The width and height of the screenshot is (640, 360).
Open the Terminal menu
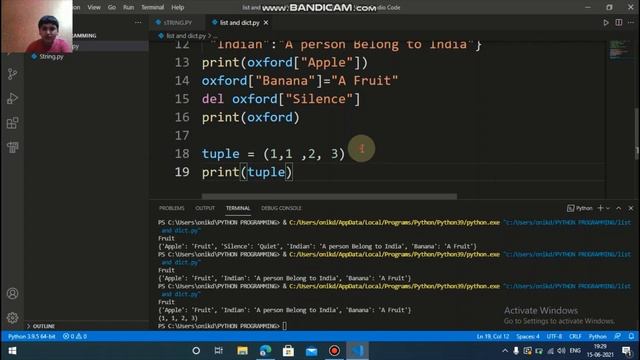click(x=152, y=7)
